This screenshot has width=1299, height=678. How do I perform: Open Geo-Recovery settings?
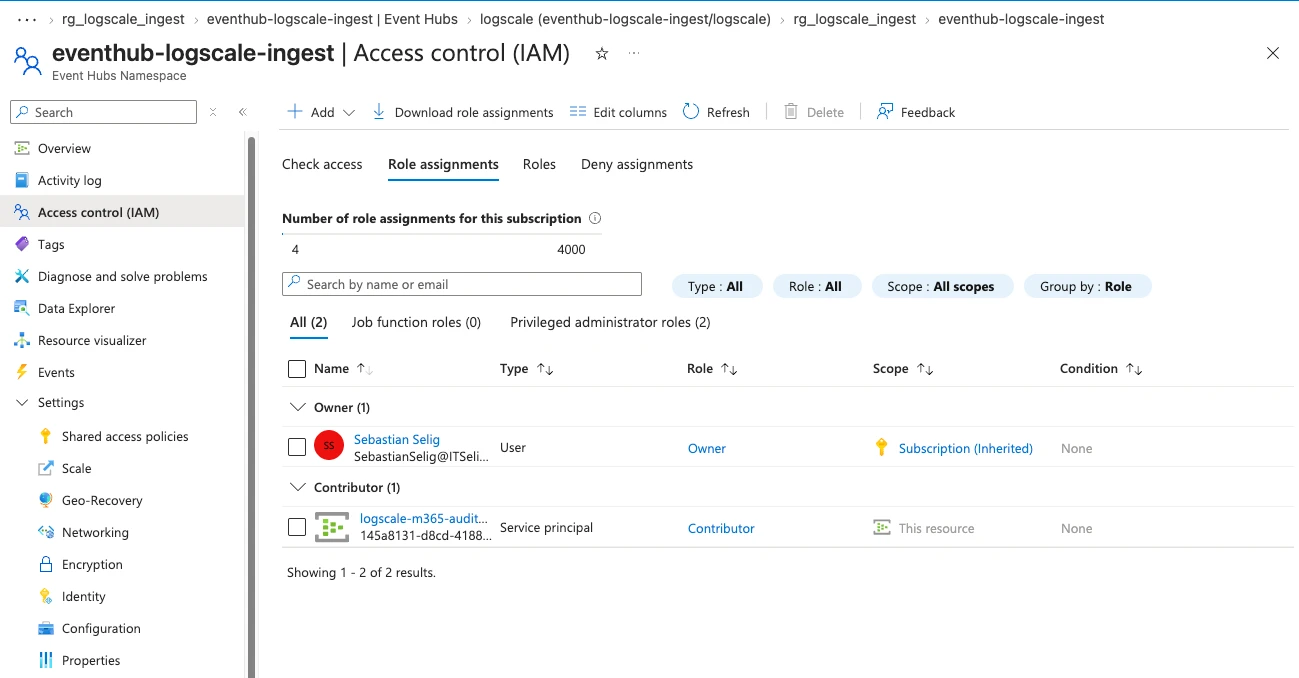point(102,500)
